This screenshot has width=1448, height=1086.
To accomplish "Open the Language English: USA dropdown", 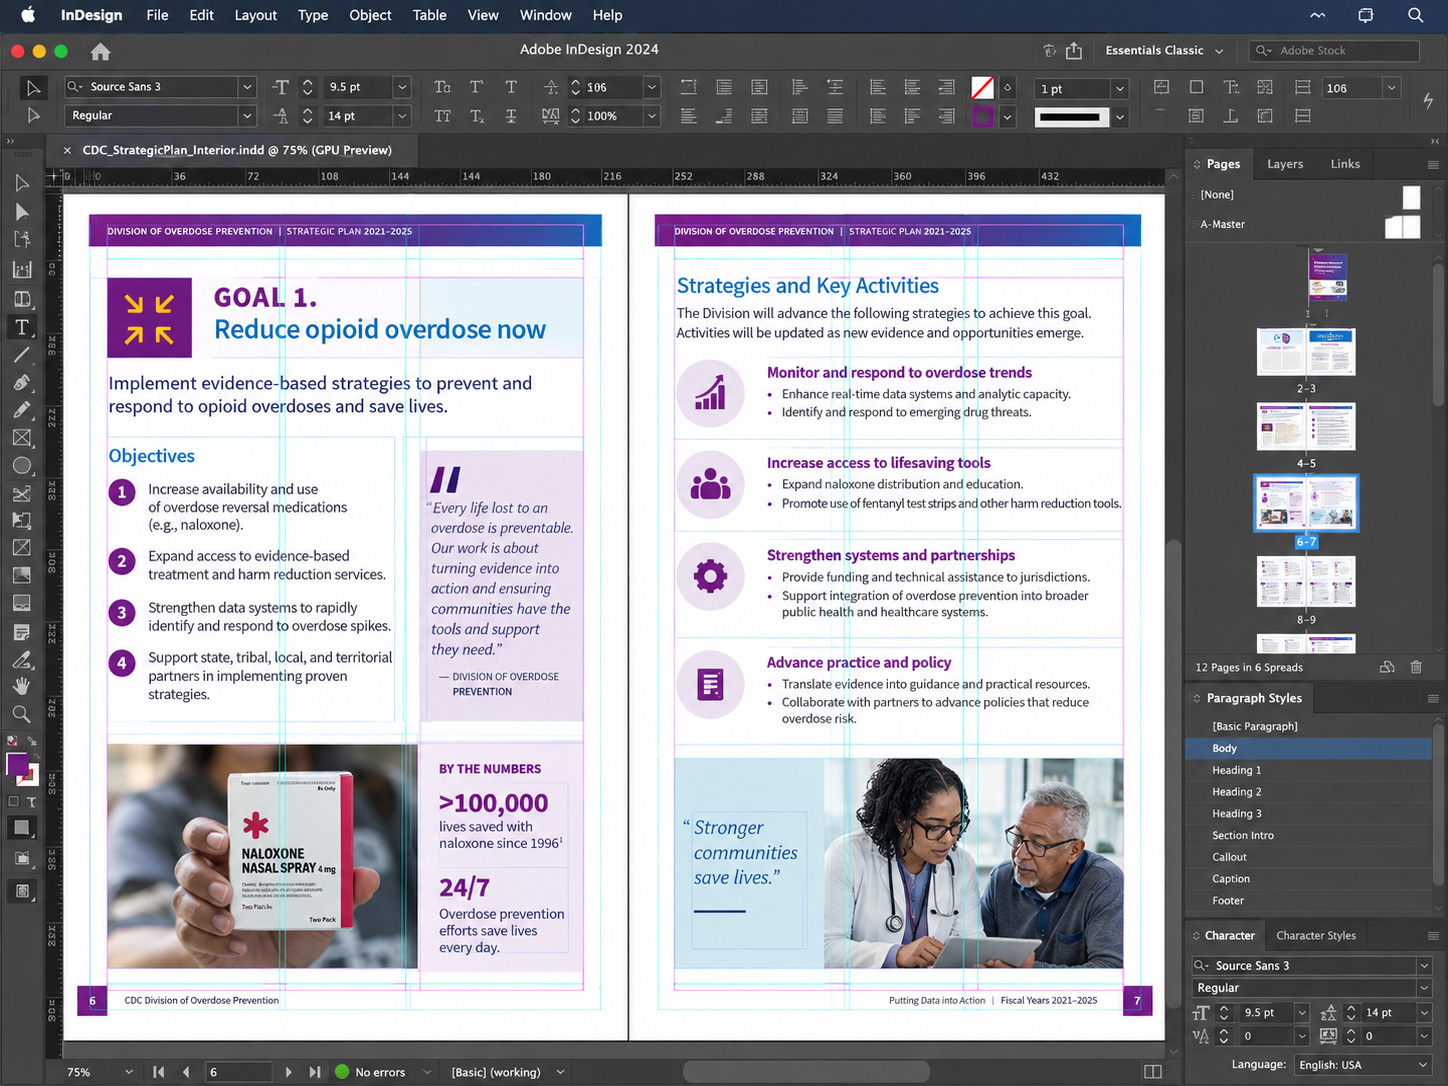I will [x=1363, y=1065].
